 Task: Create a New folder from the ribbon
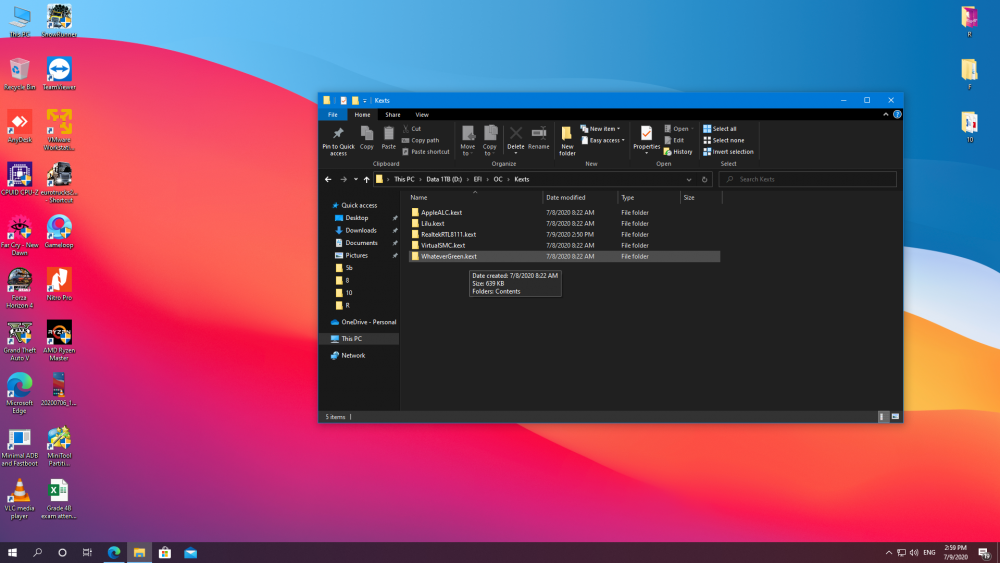(x=567, y=141)
